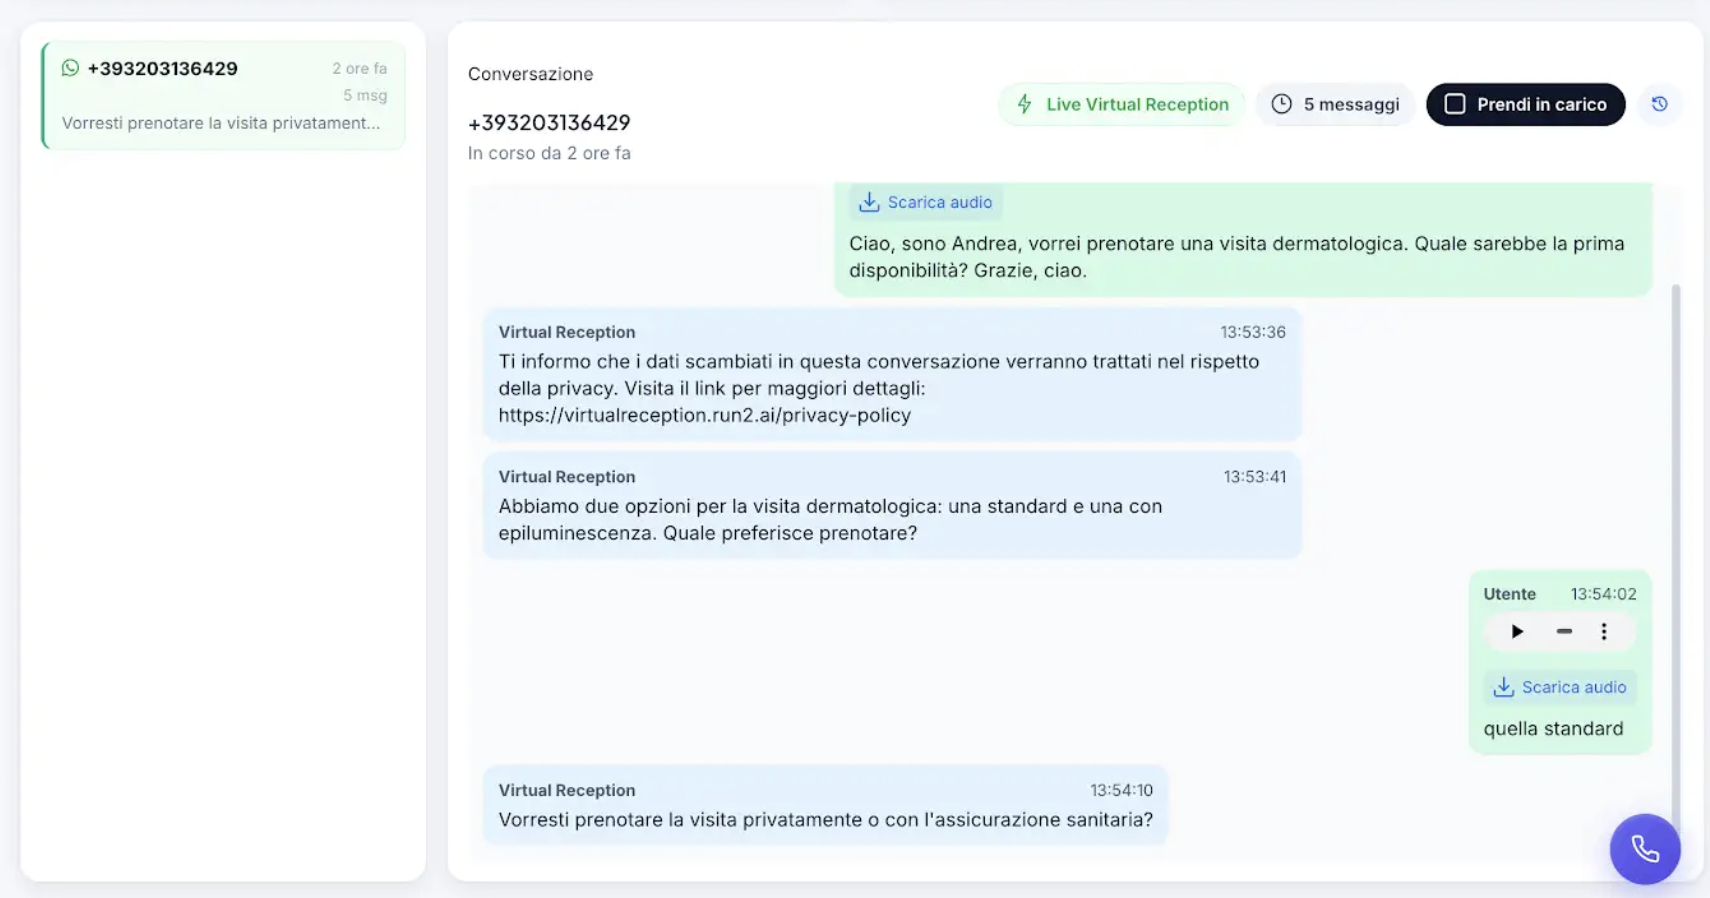Click Scarica audio under 13:54:02 message

1560,687
